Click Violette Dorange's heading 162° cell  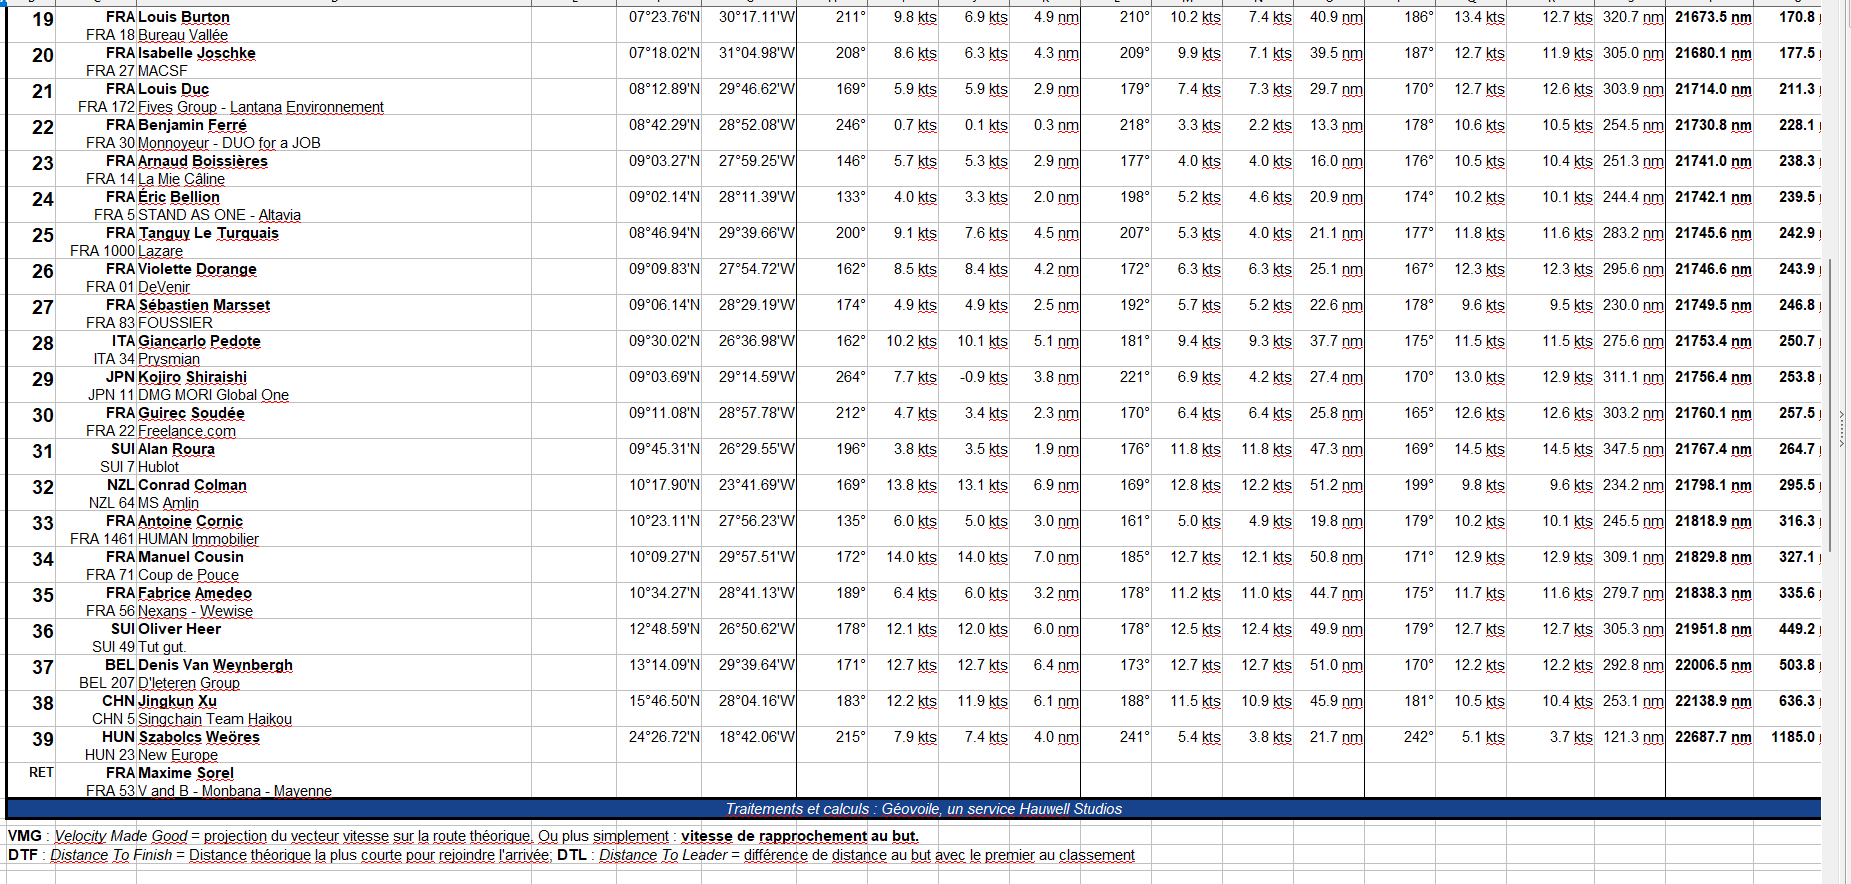850,269
